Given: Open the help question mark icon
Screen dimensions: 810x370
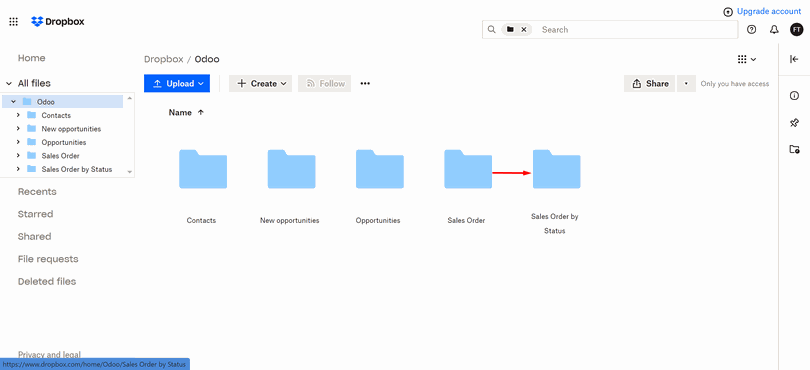Looking at the screenshot, I should [x=752, y=29].
